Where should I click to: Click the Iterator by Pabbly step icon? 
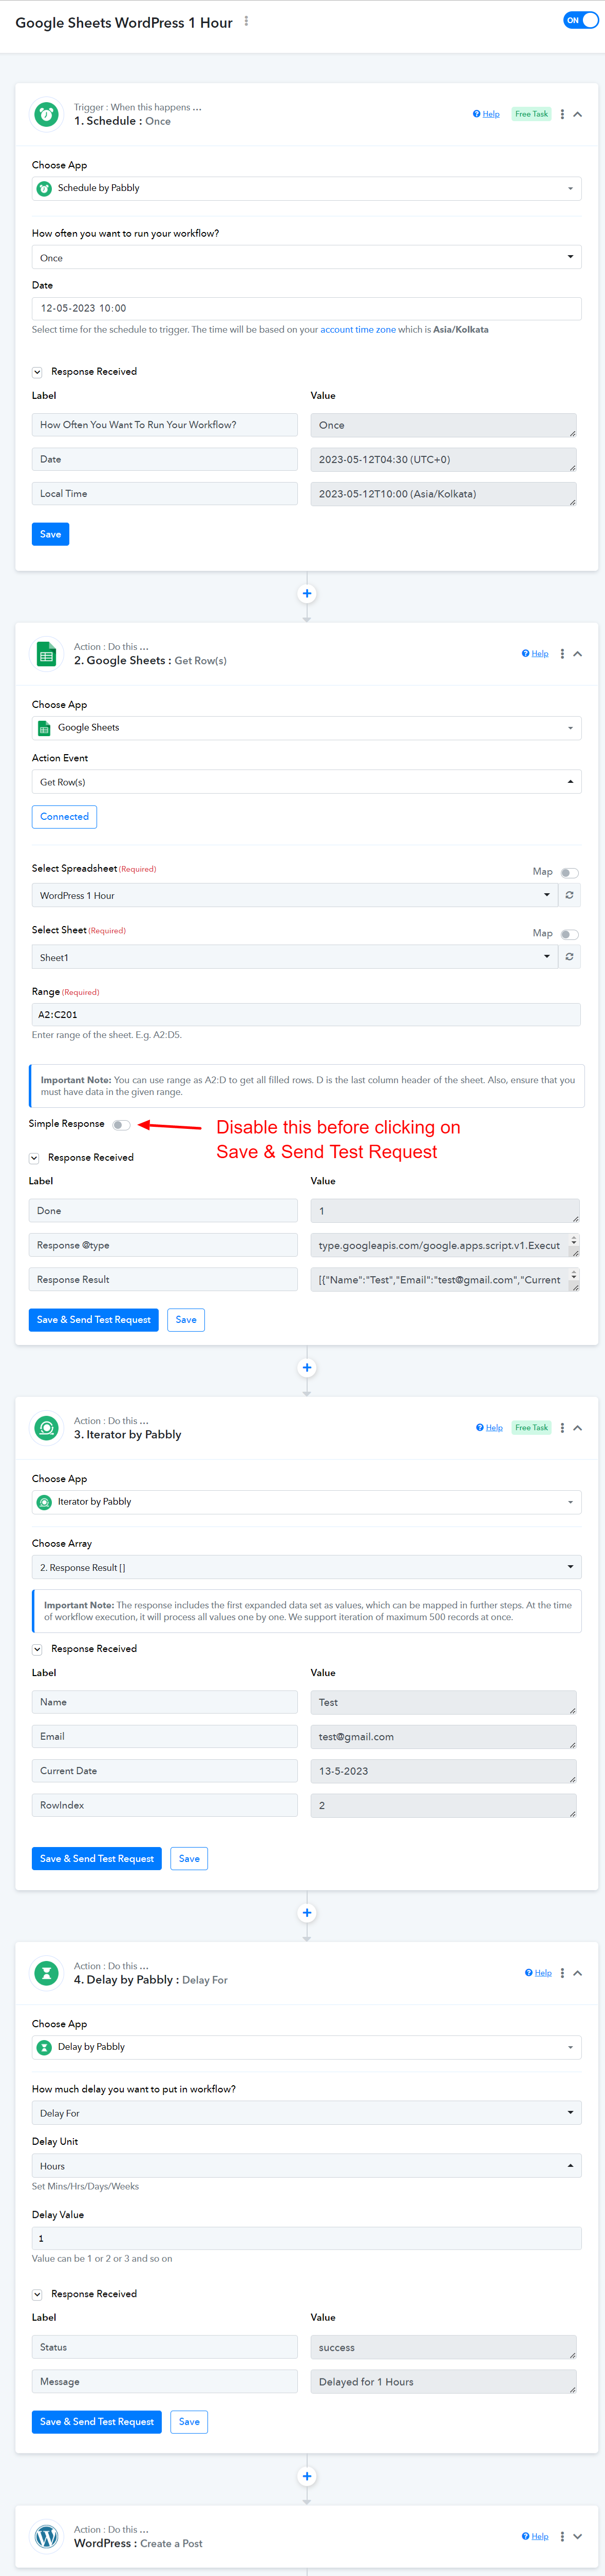pyautogui.click(x=46, y=1428)
